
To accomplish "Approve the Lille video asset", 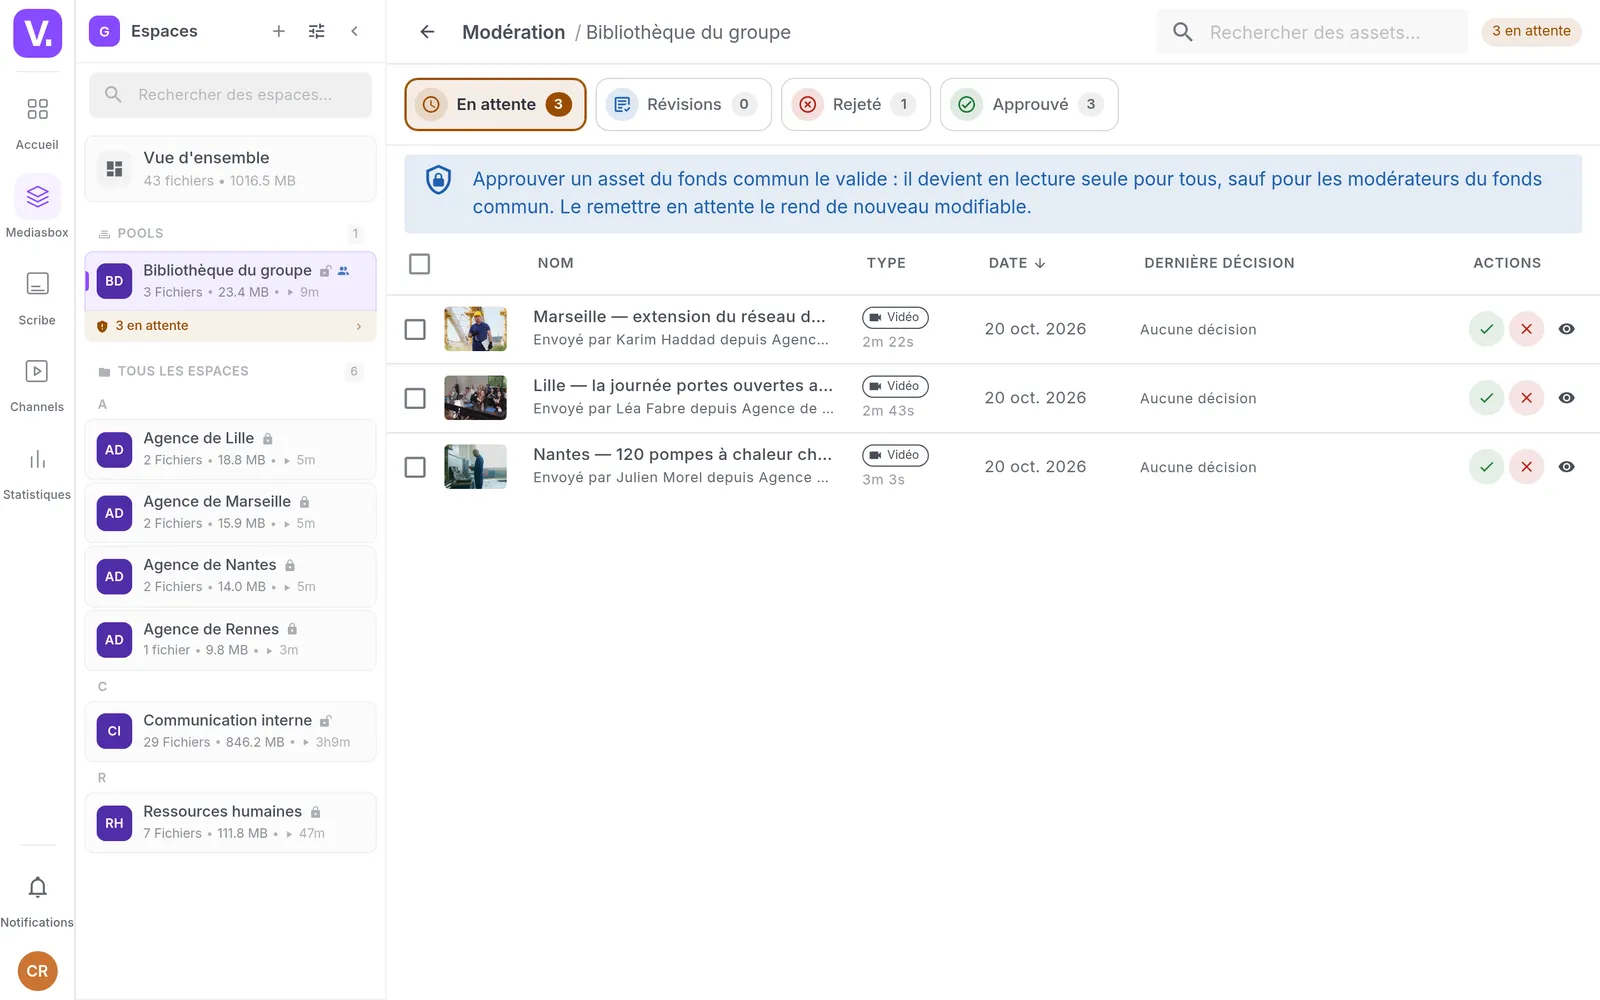I will 1486,398.
